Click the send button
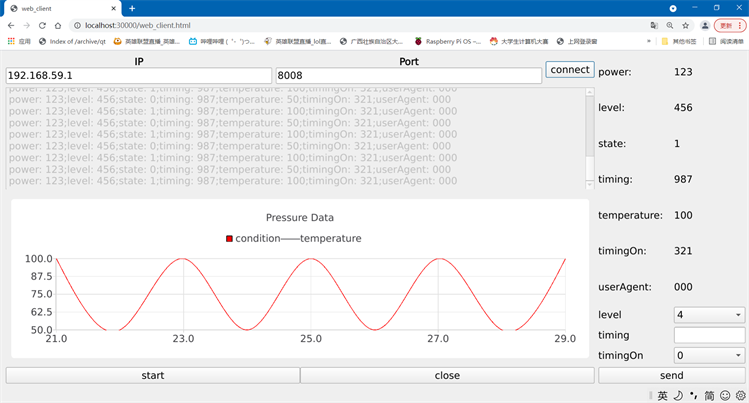 point(672,375)
